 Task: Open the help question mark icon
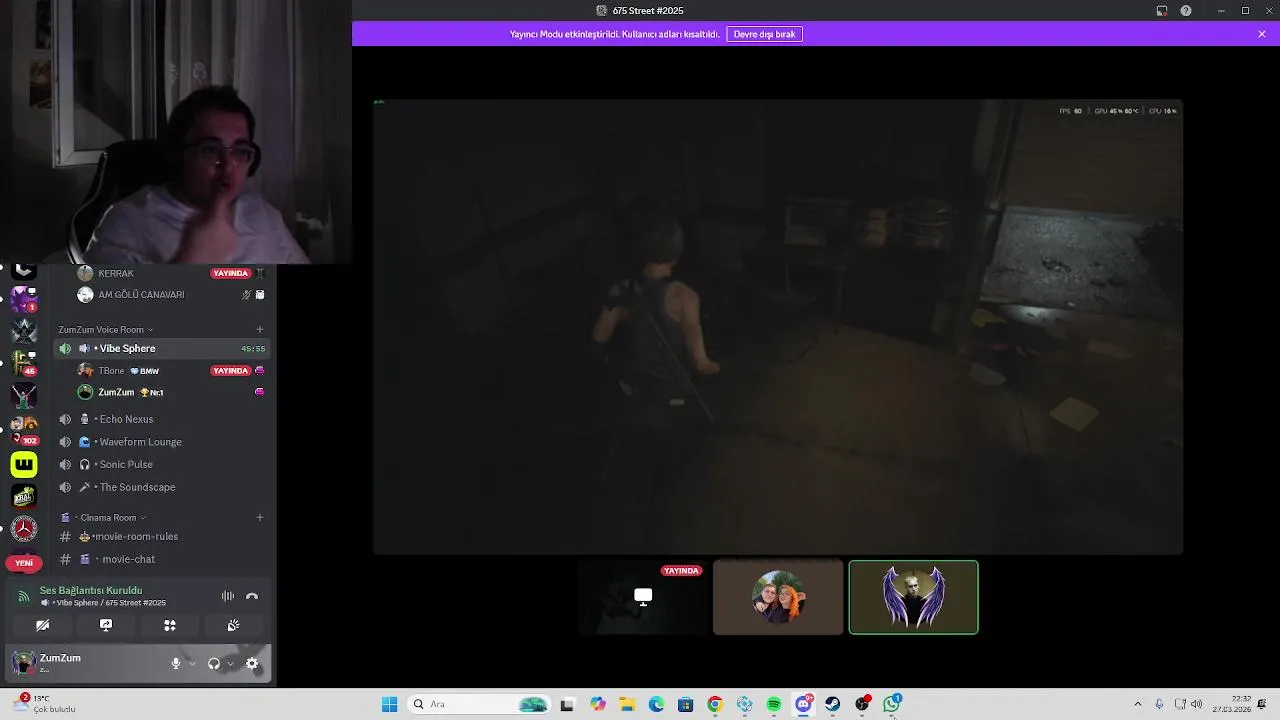(x=1186, y=11)
